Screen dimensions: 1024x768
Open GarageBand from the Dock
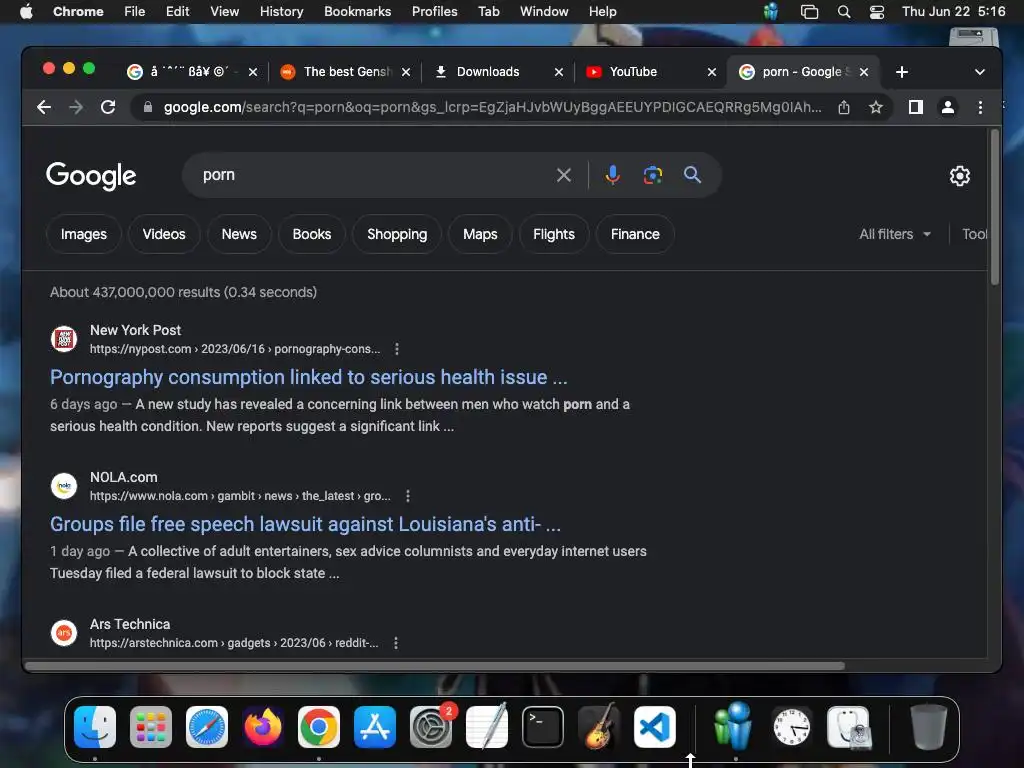click(599, 727)
